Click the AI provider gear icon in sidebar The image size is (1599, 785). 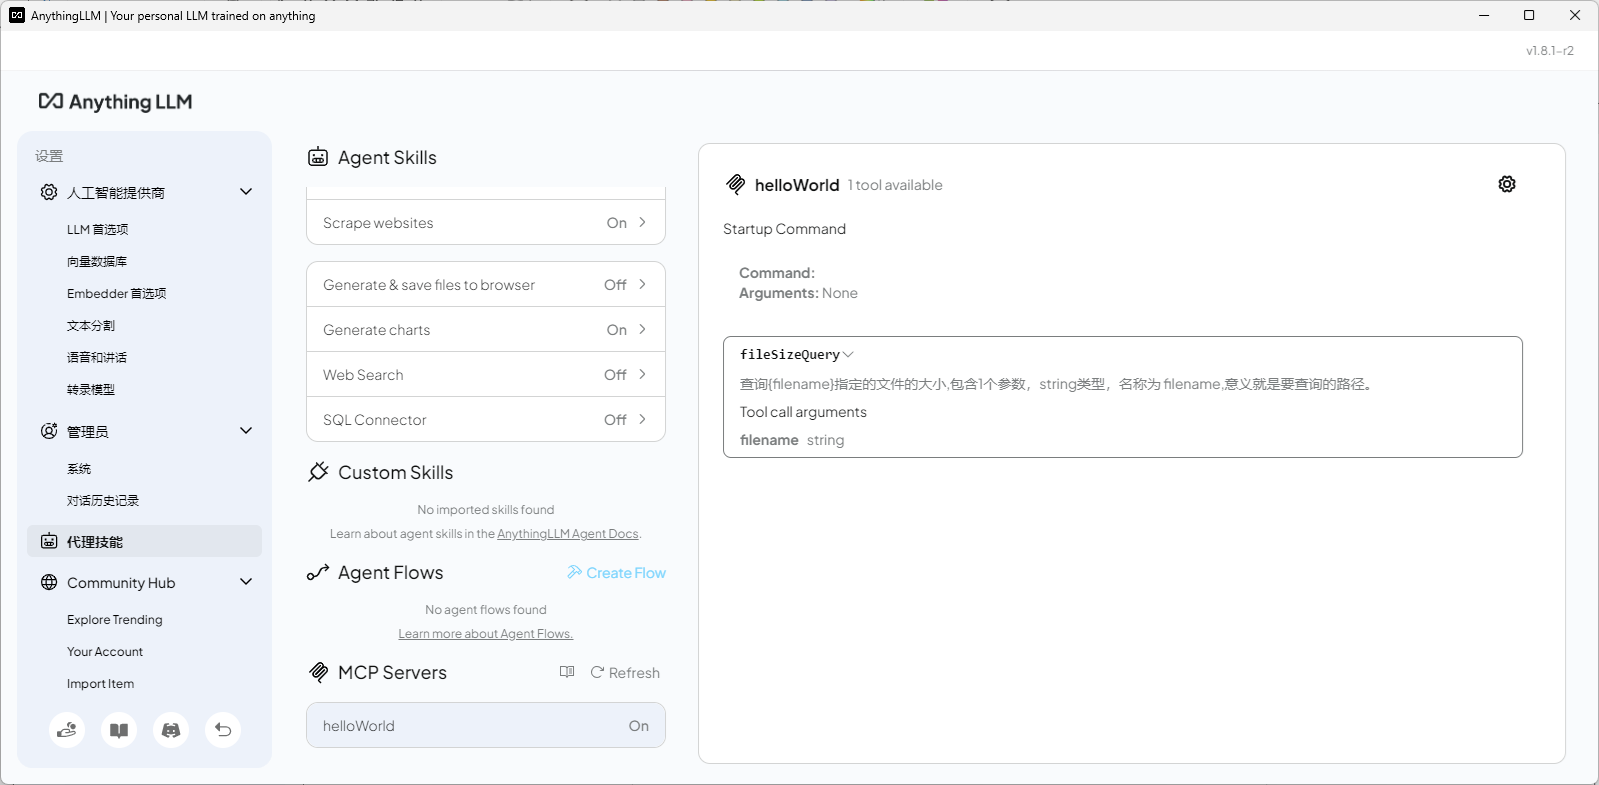tap(49, 192)
